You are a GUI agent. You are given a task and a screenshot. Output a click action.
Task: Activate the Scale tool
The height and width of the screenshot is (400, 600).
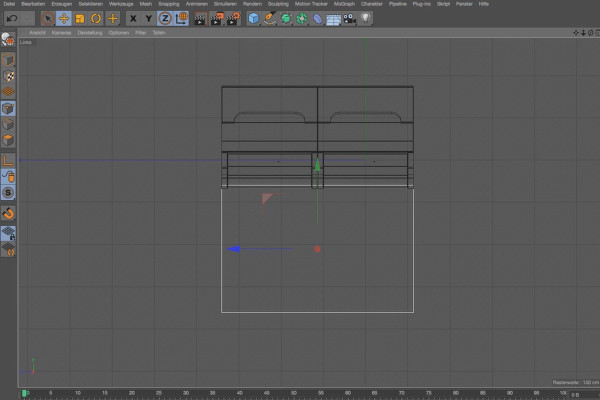point(80,18)
